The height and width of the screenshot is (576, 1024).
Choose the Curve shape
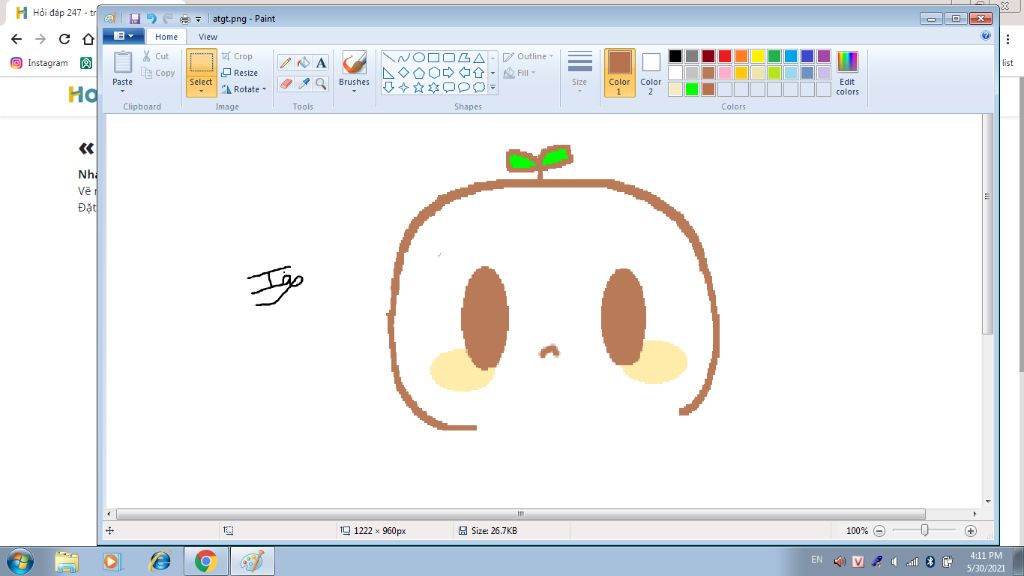tap(404, 57)
